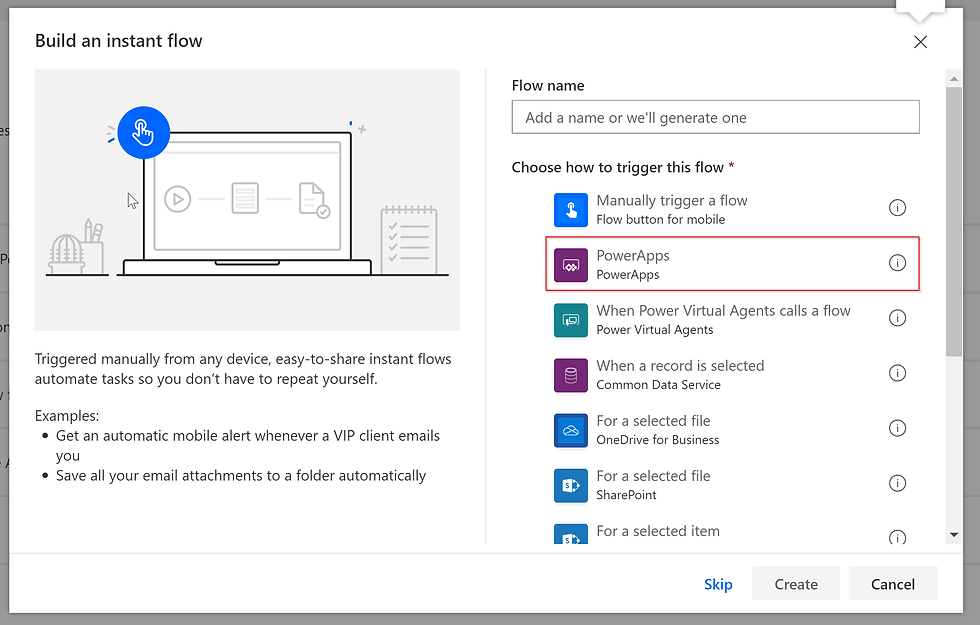Open info for OneDrive selected file trigger

[897, 428]
